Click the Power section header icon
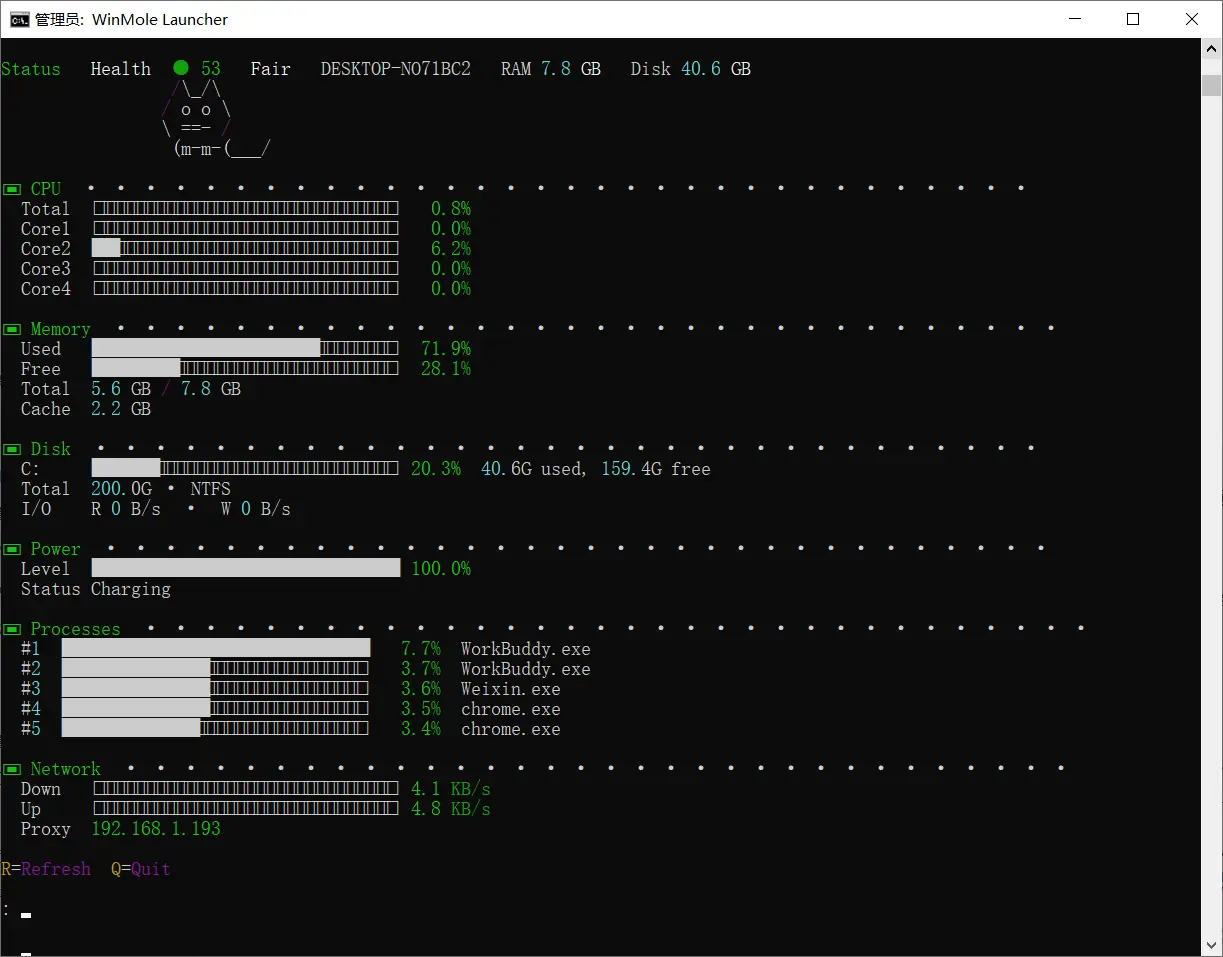Viewport: 1223px width, 957px height. click(x=11, y=549)
